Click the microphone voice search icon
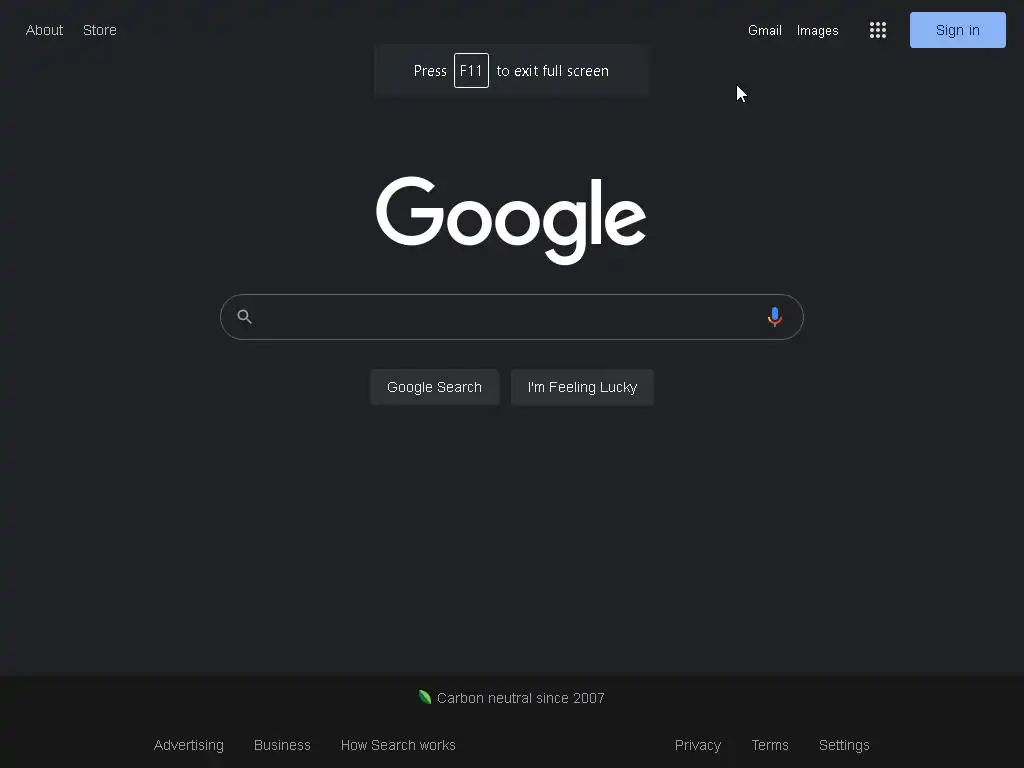 click(775, 317)
